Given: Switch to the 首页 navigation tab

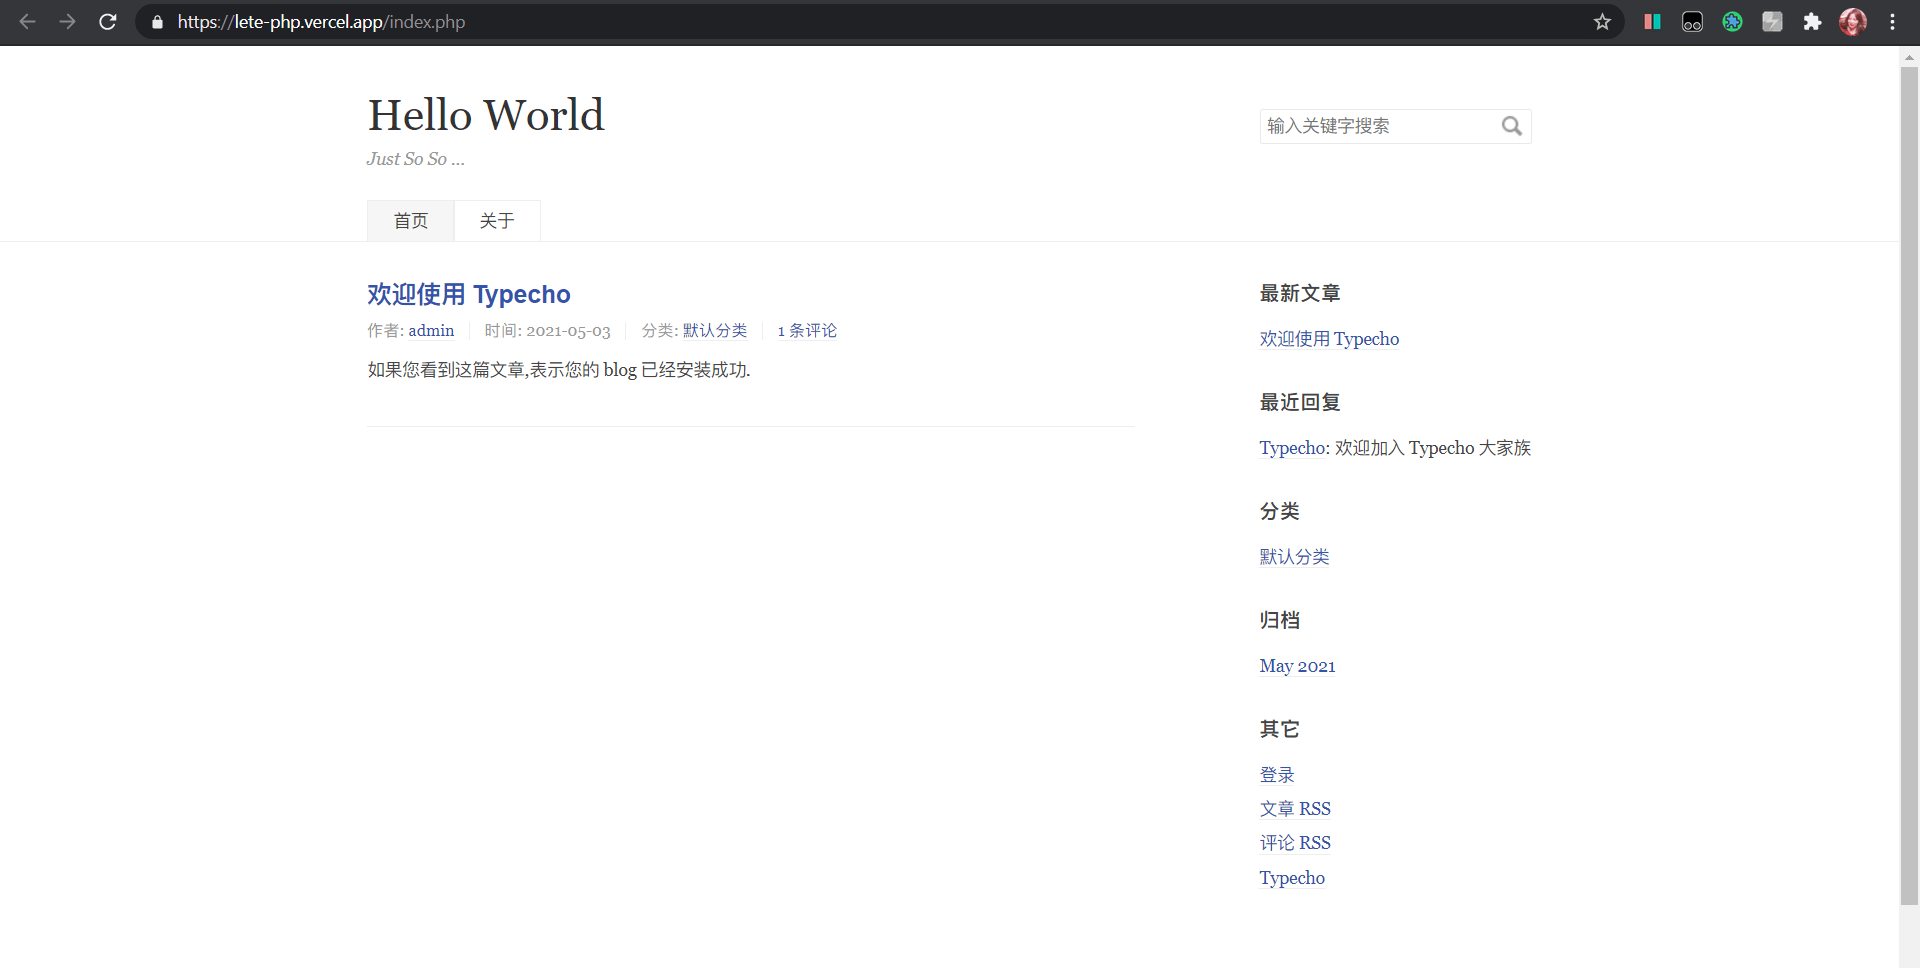Looking at the screenshot, I should tap(411, 221).
